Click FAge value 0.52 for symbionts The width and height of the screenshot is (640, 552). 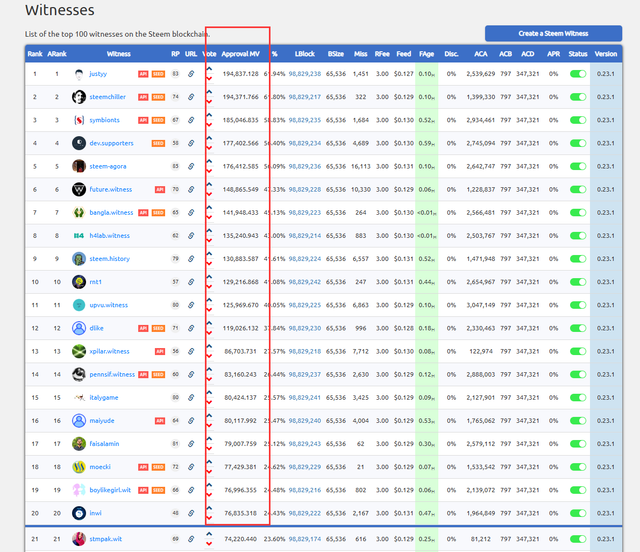(427, 120)
